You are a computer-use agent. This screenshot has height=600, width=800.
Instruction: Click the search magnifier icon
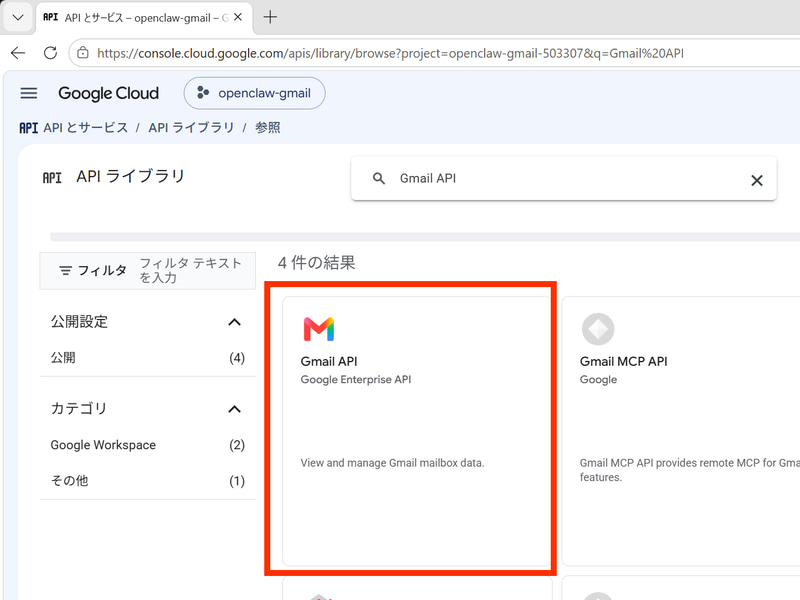[x=379, y=178]
